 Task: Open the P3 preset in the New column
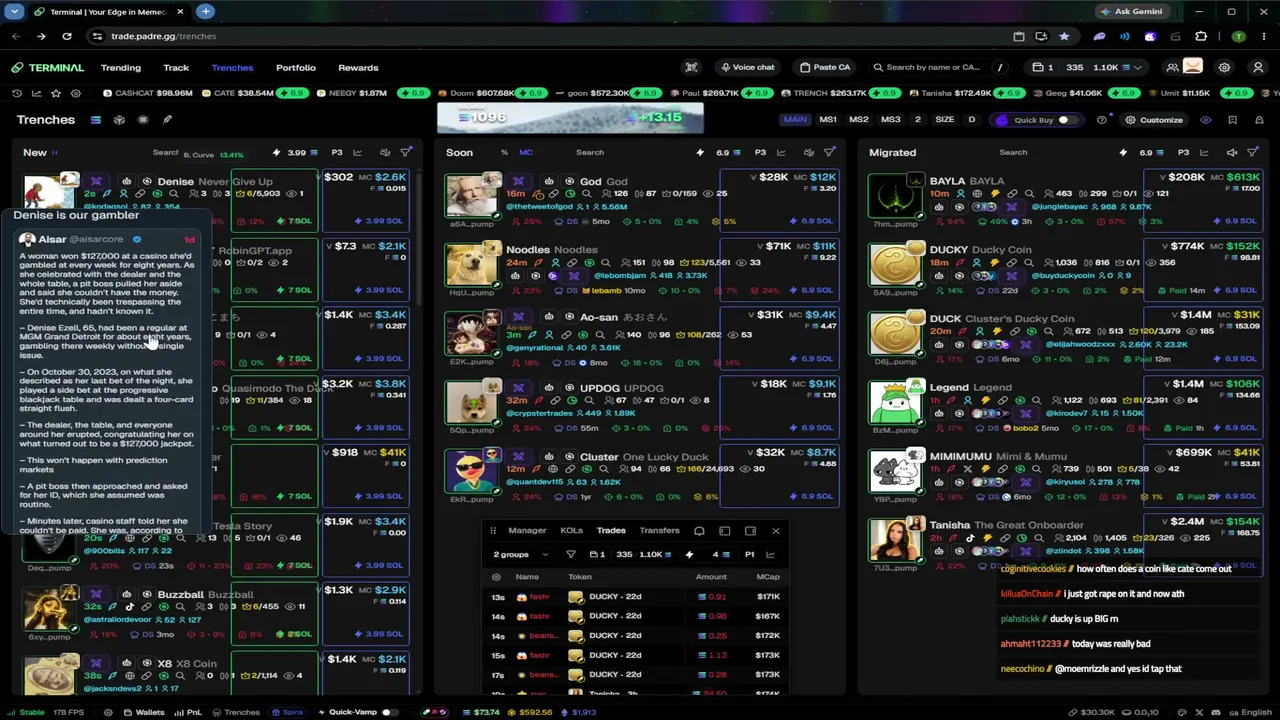337,153
